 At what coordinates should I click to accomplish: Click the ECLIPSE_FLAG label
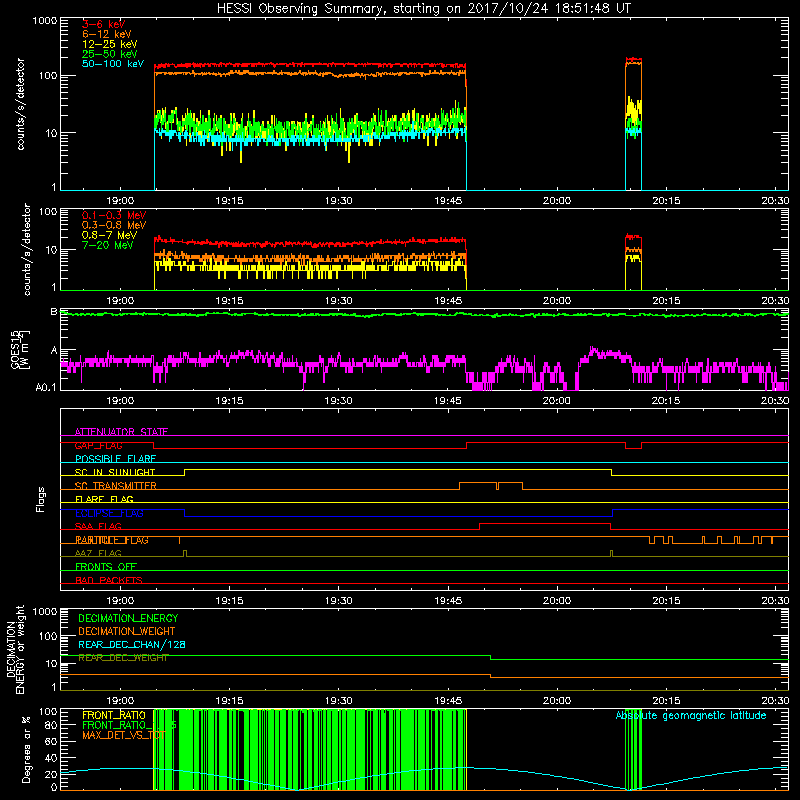[109, 513]
